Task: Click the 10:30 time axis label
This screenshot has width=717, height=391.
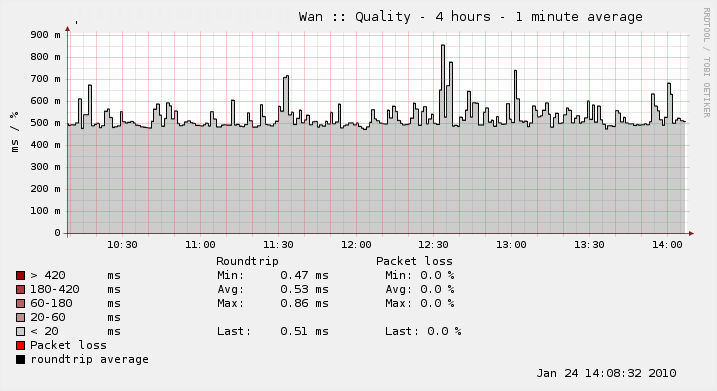Action: point(122,245)
